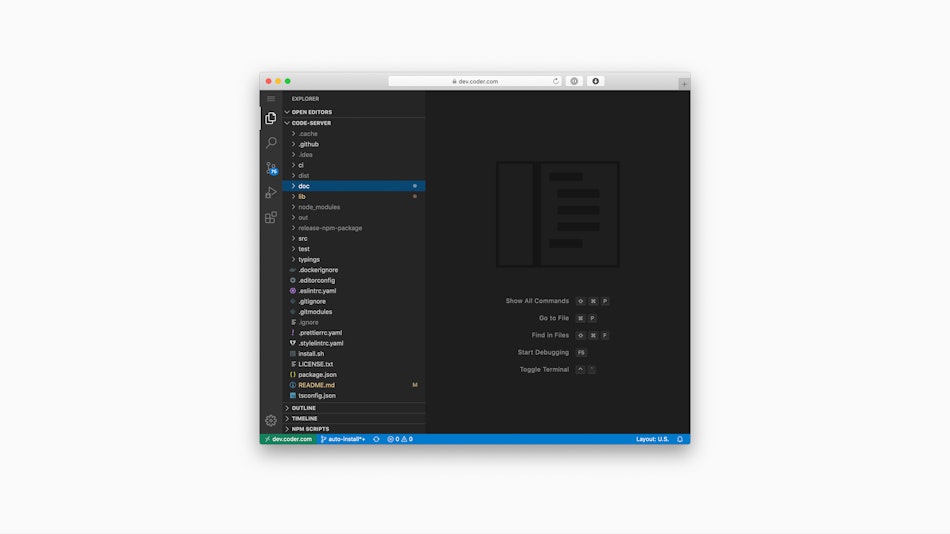Click the browser privacy shield button
950x534 pixels.
574,81
